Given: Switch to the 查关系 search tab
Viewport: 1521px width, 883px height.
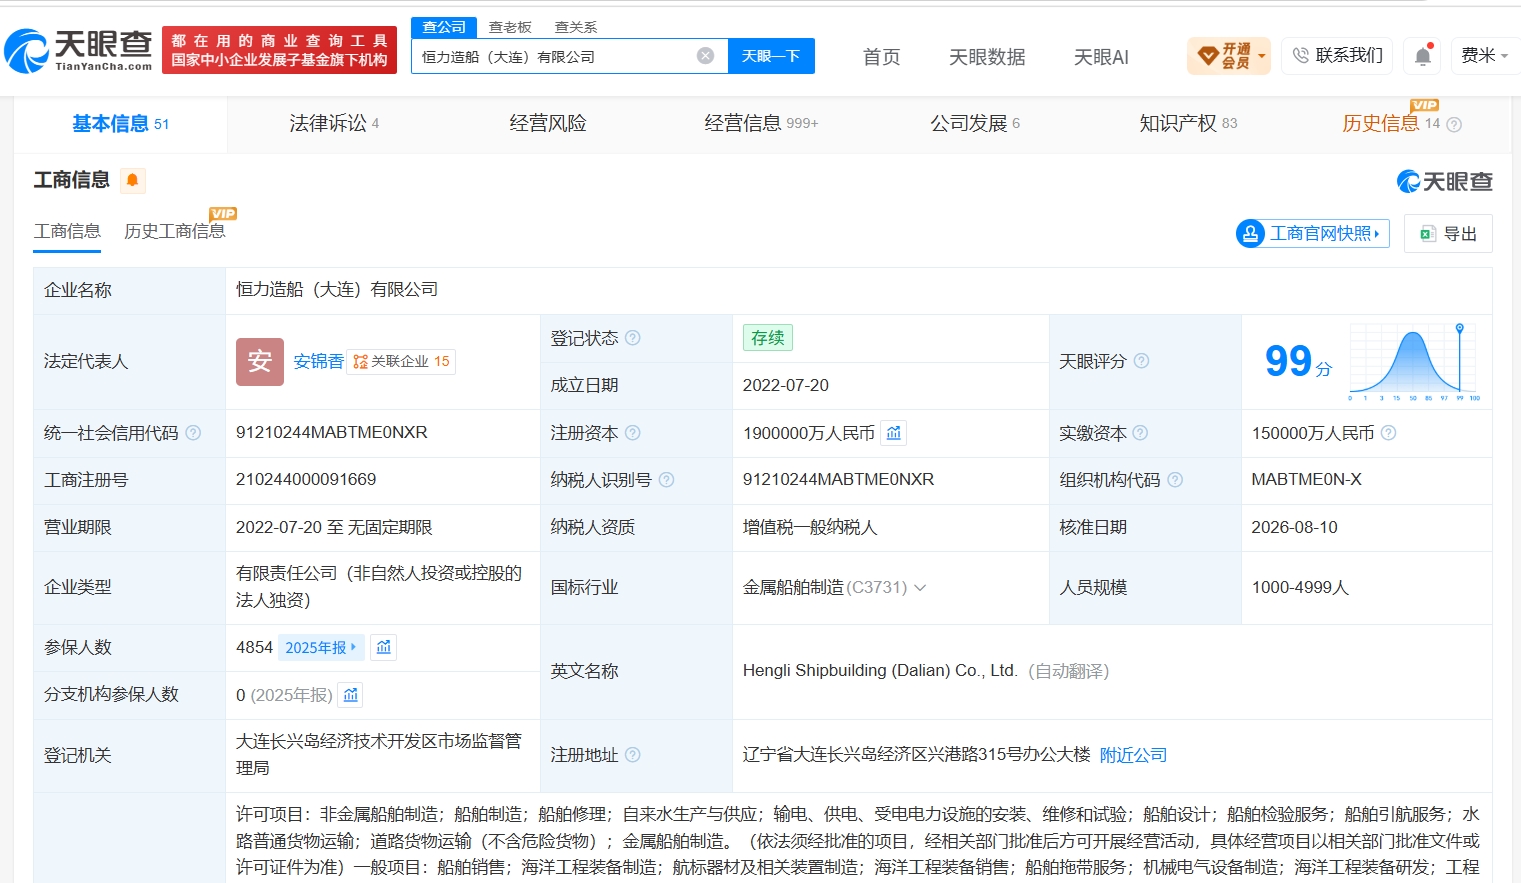Looking at the screenshot, I should point(576,27).
